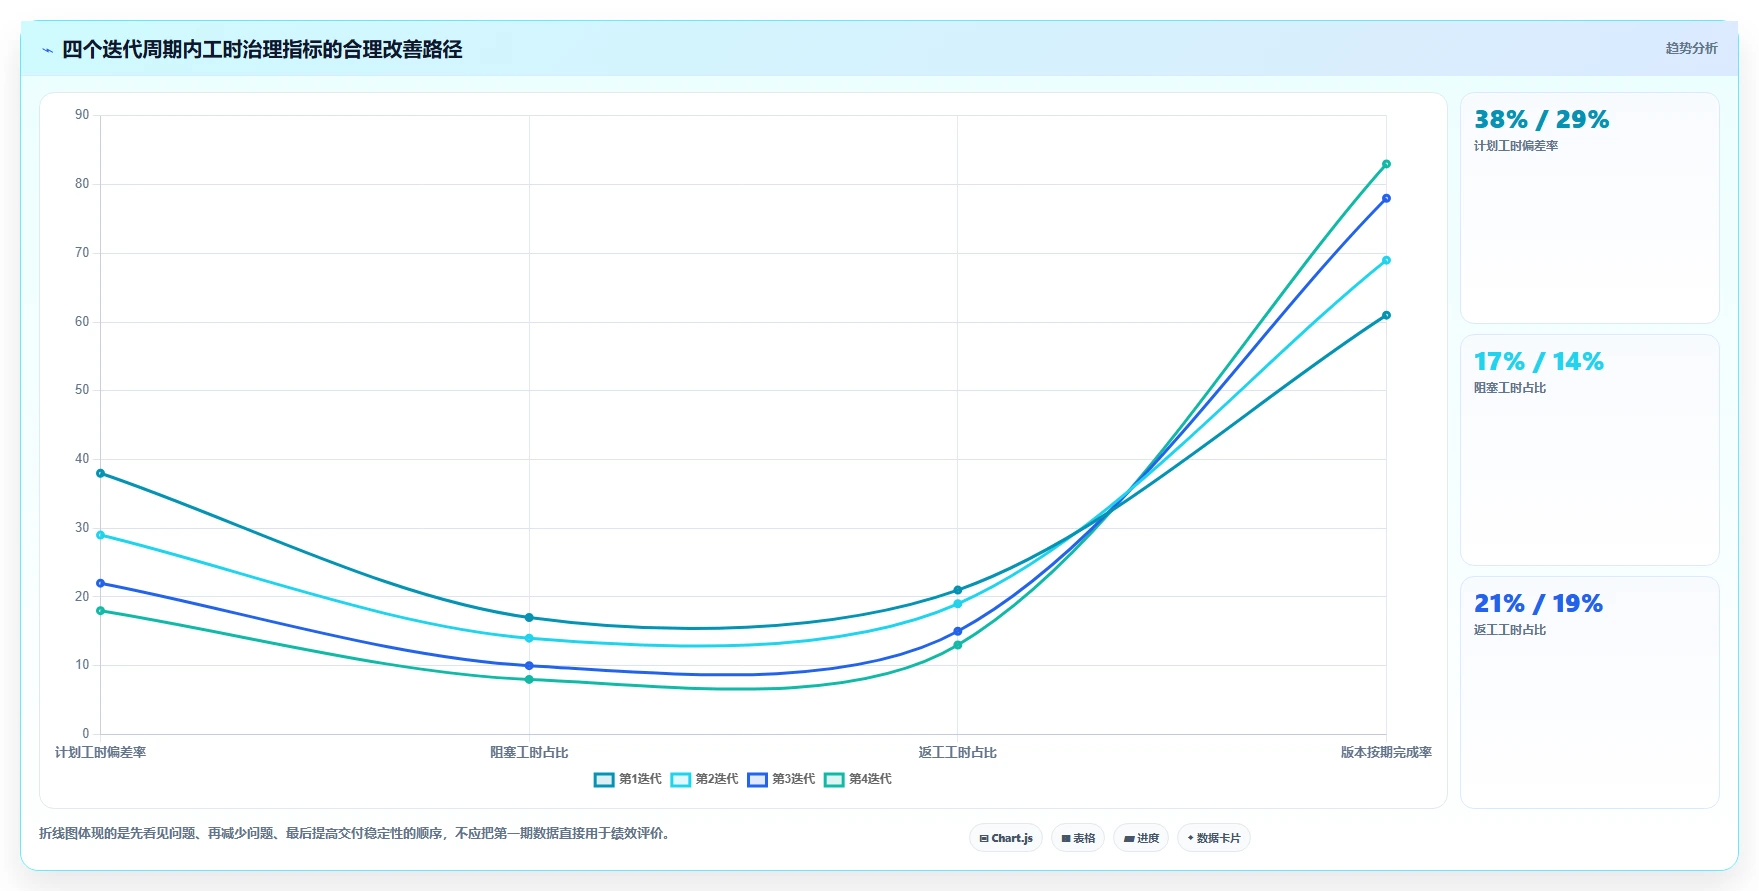Click the 表格 tag
Viewport: 1759px width, 891px height.
pyautogui.click(x=1078, y=838)
